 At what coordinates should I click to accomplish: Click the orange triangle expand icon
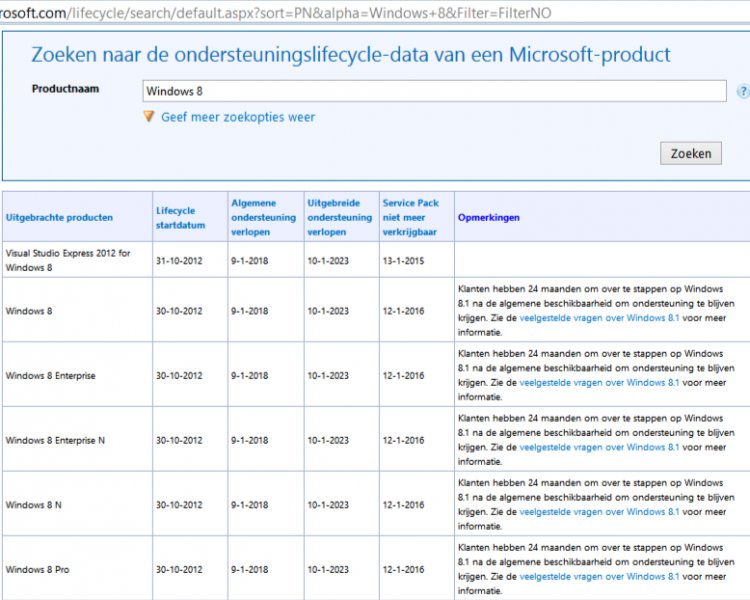click(x=149, y=116)
